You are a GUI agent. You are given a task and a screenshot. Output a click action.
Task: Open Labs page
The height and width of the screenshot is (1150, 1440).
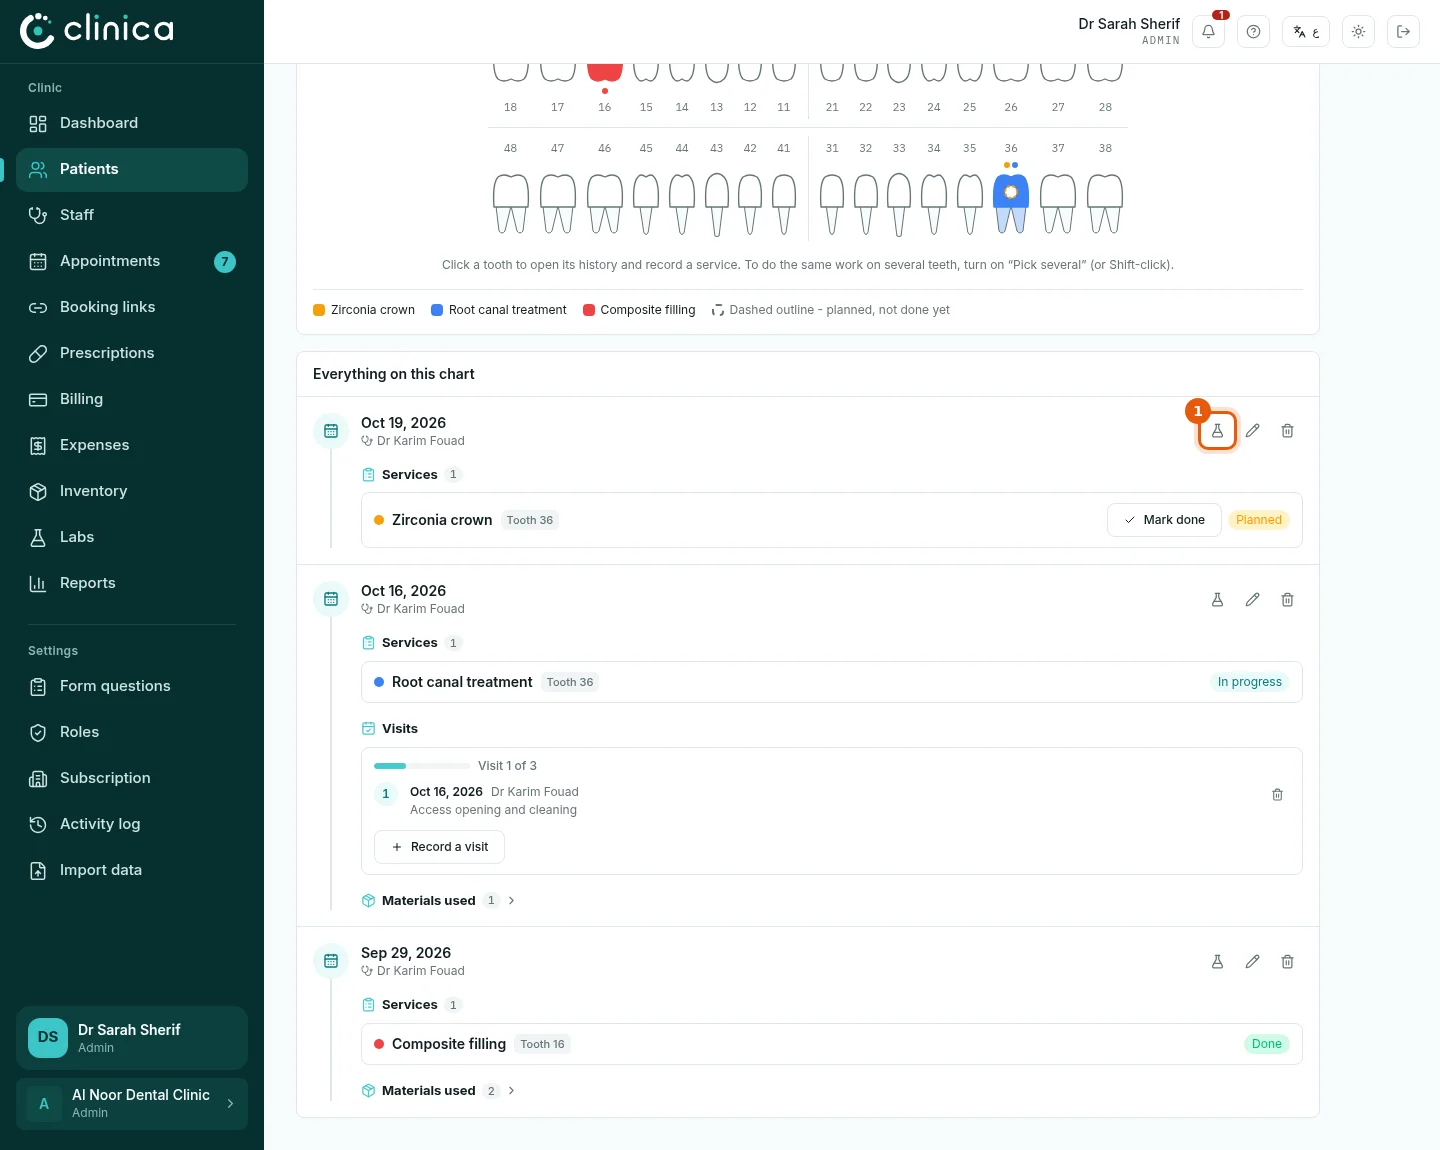(x=132, y=538)
